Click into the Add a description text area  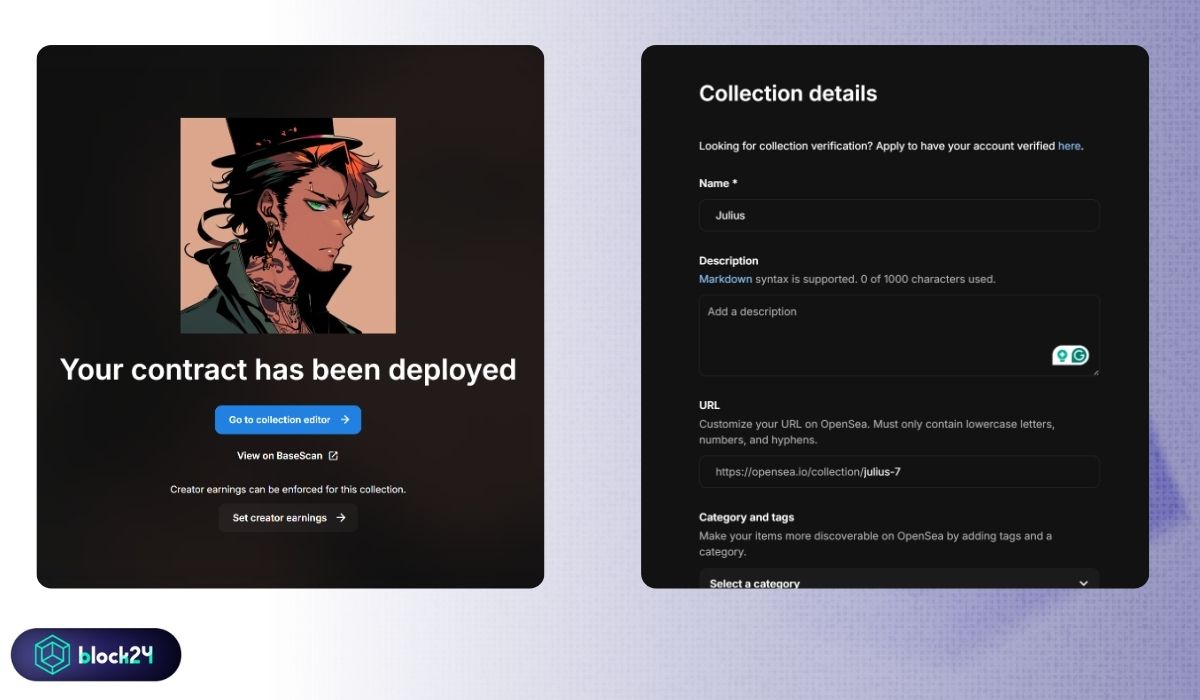coord(899,335)
